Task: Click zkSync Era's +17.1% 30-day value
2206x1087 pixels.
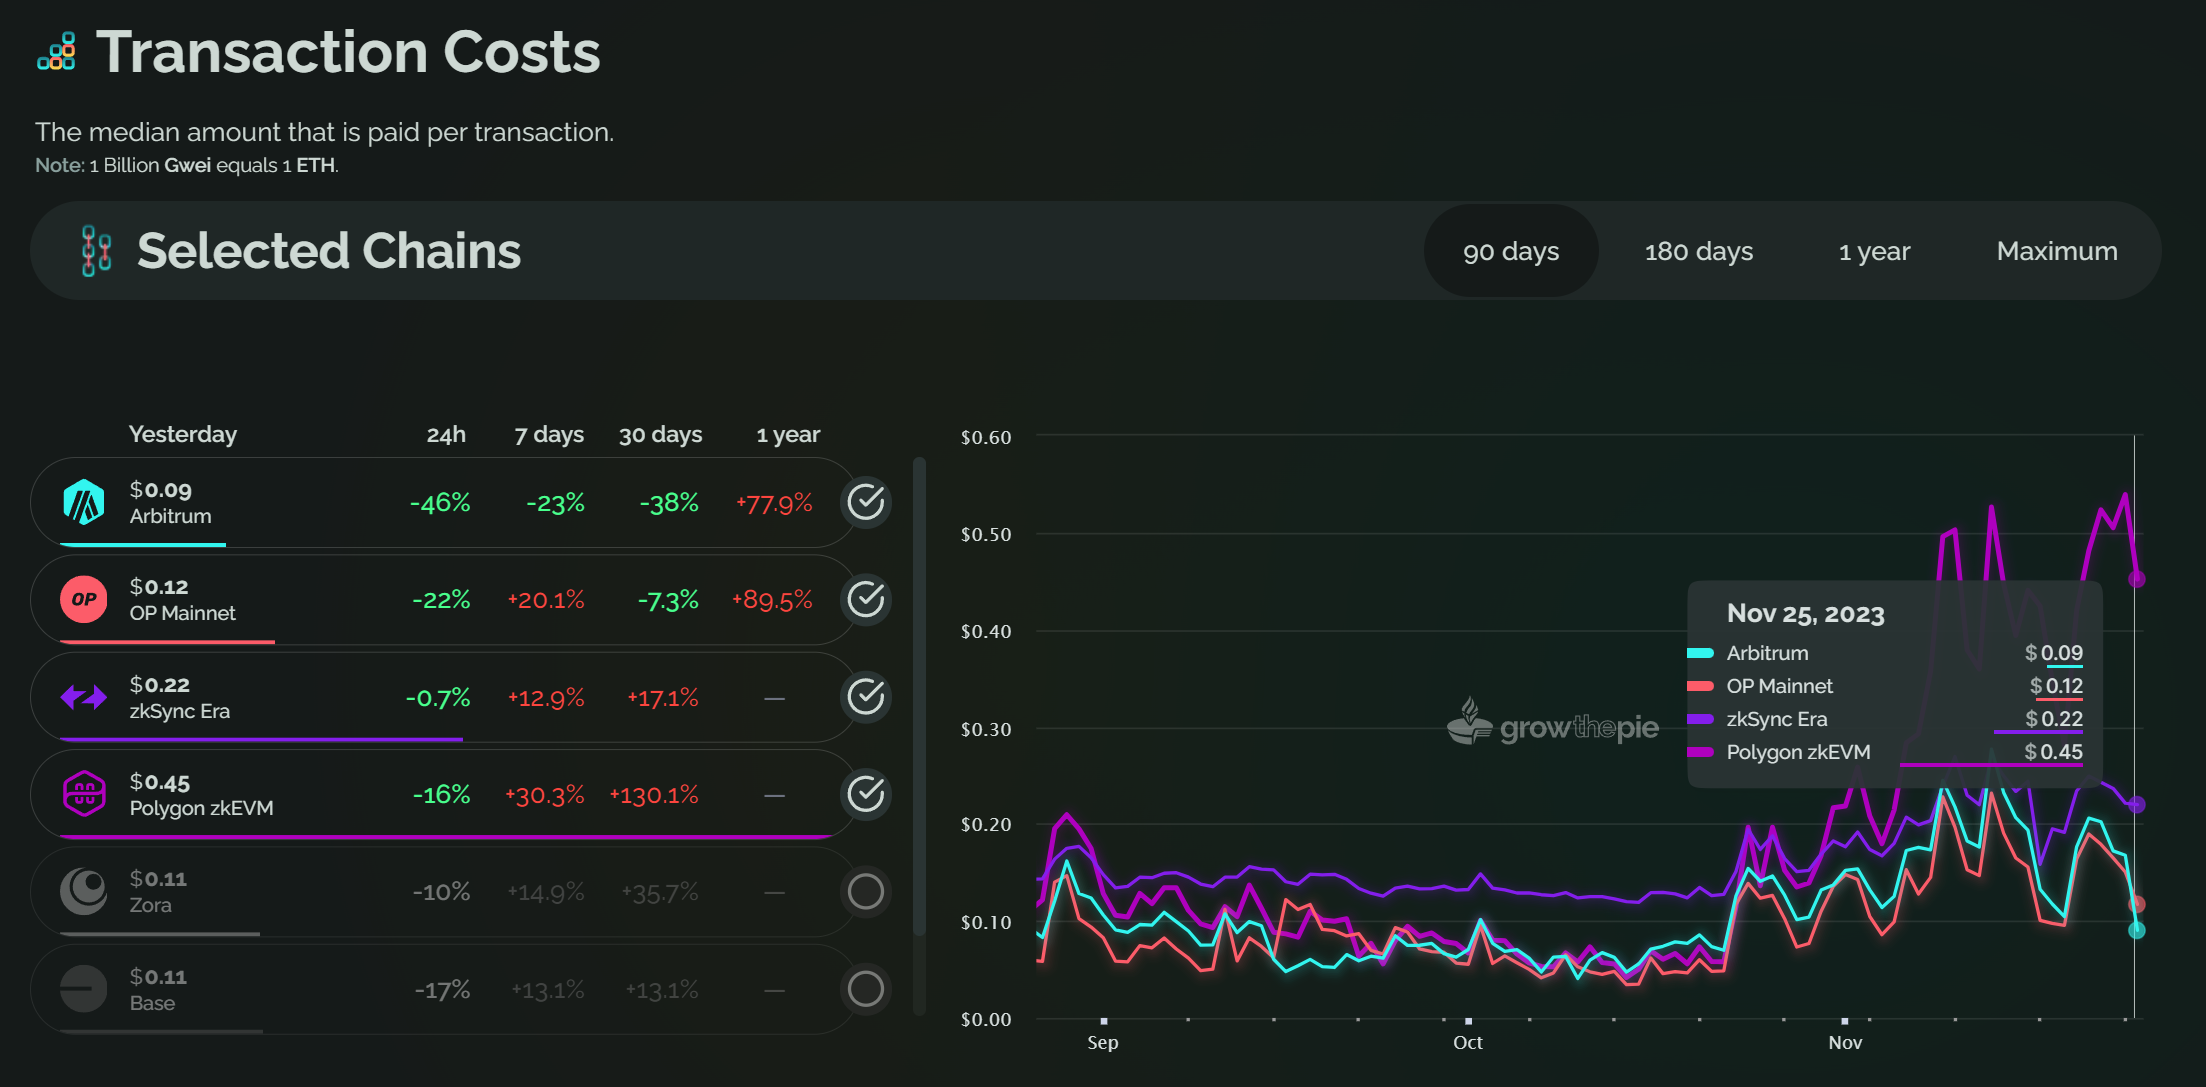Action: pyautogui.click(x=663, y=697)
